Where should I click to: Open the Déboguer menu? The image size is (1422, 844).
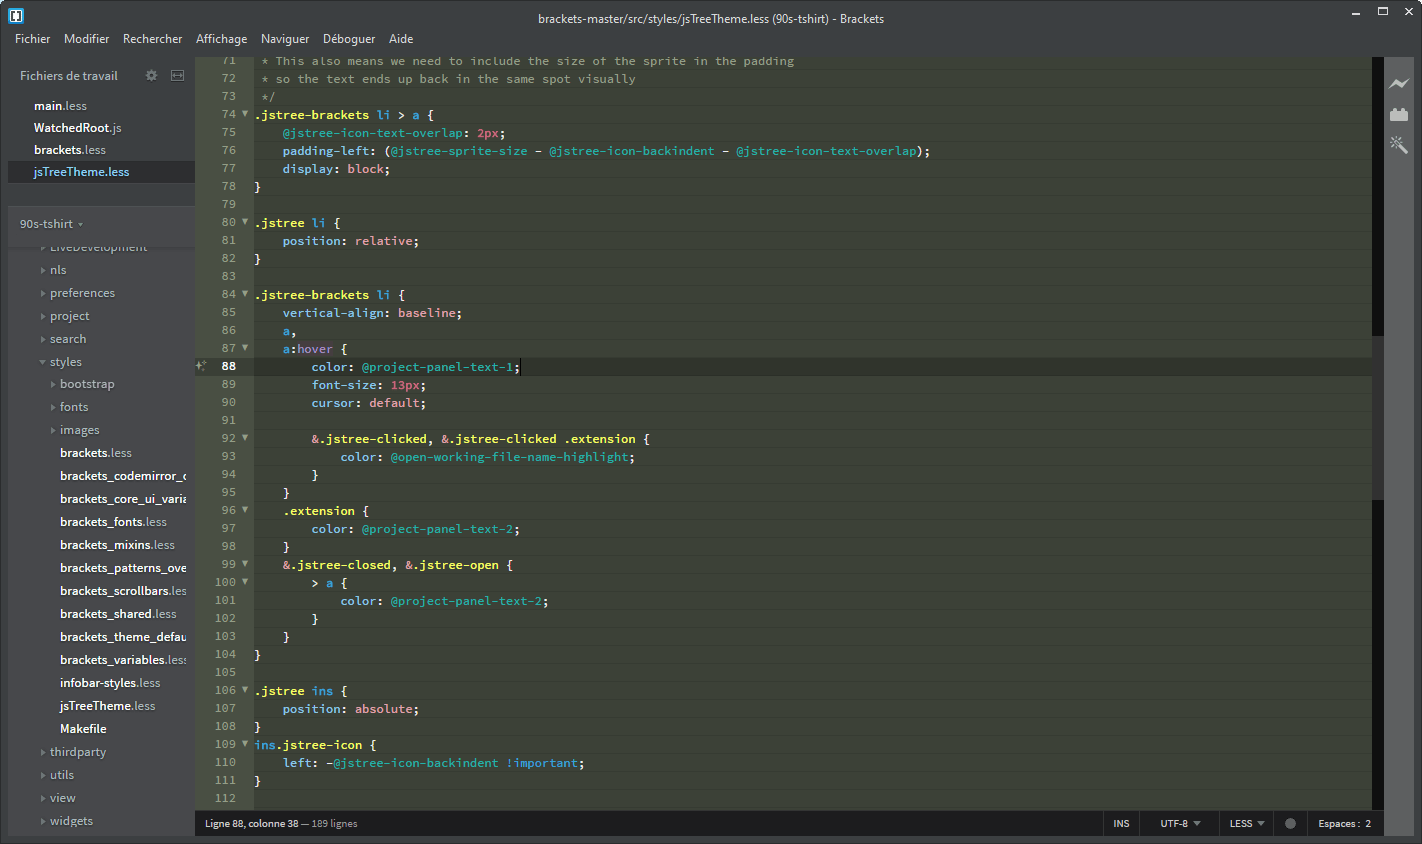point(348,39)
